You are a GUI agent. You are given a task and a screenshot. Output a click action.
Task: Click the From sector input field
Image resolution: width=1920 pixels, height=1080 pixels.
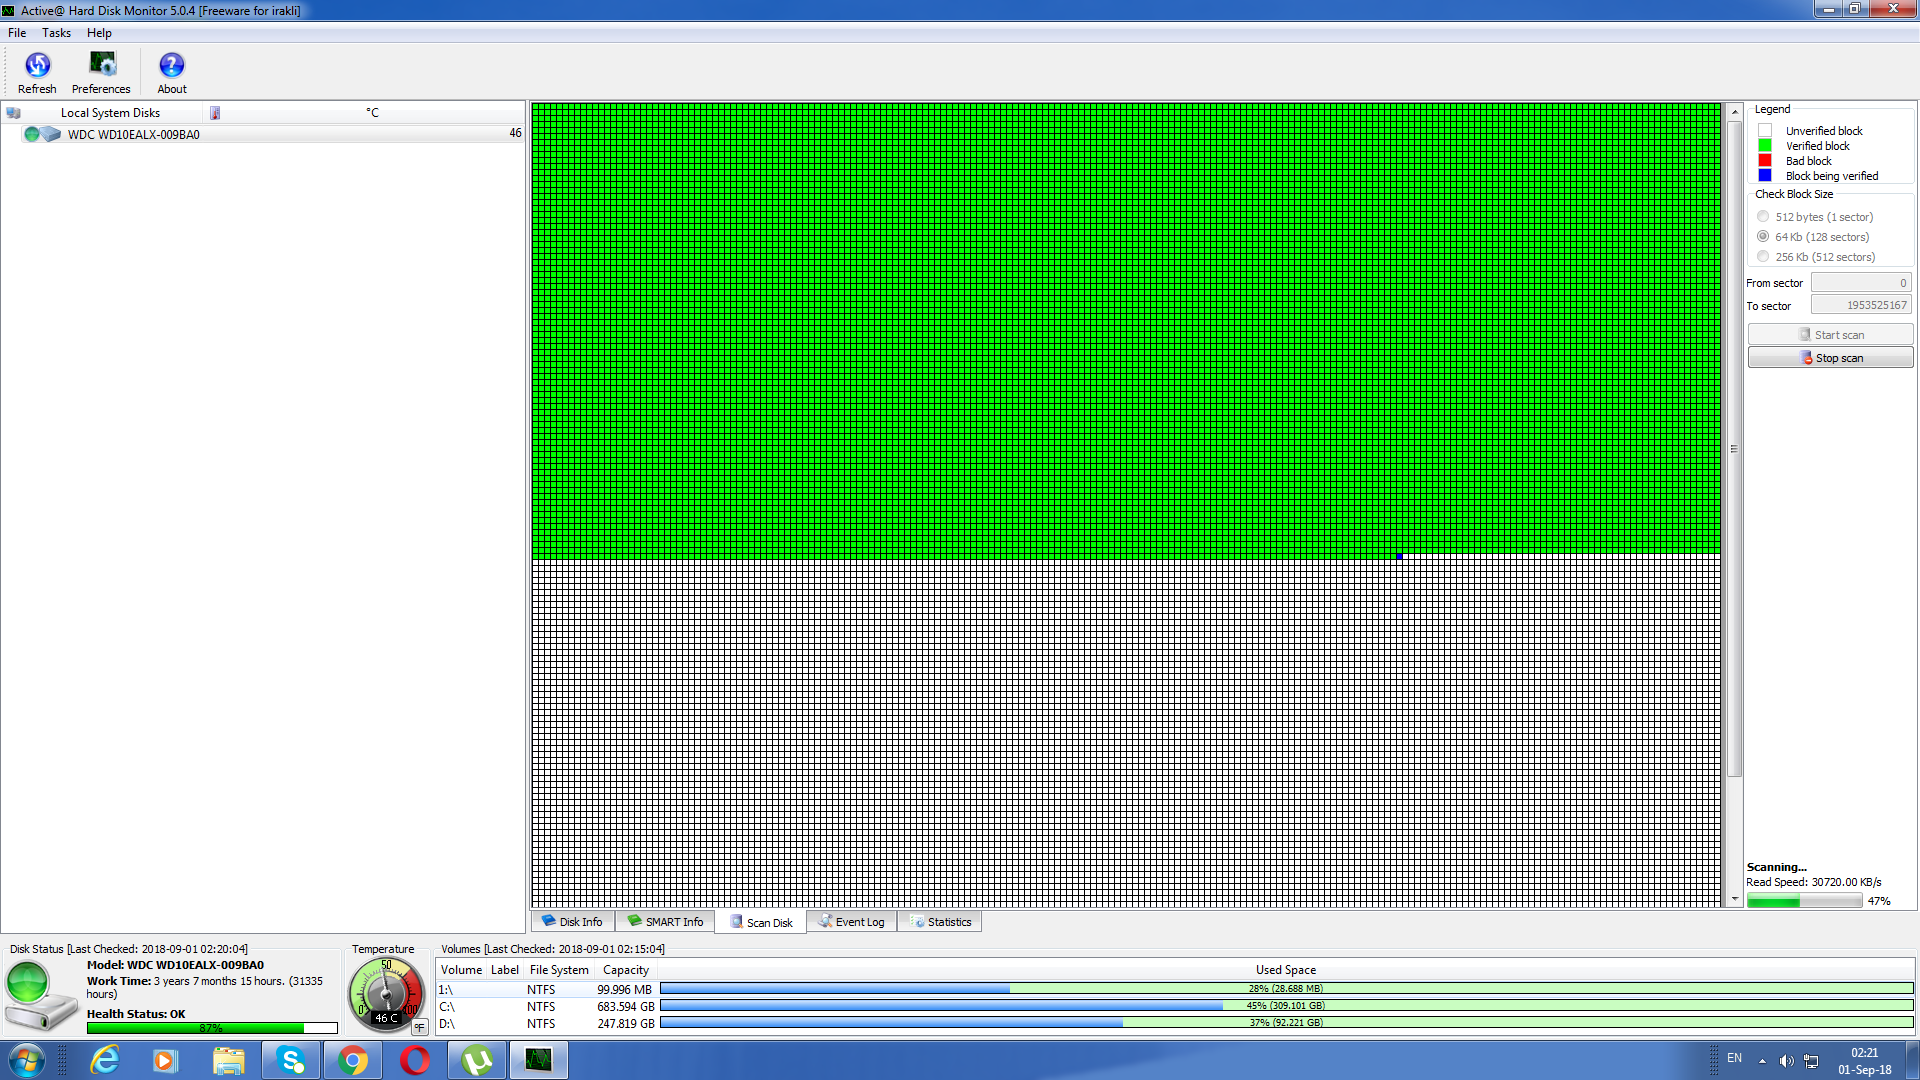pos(1860,284)
